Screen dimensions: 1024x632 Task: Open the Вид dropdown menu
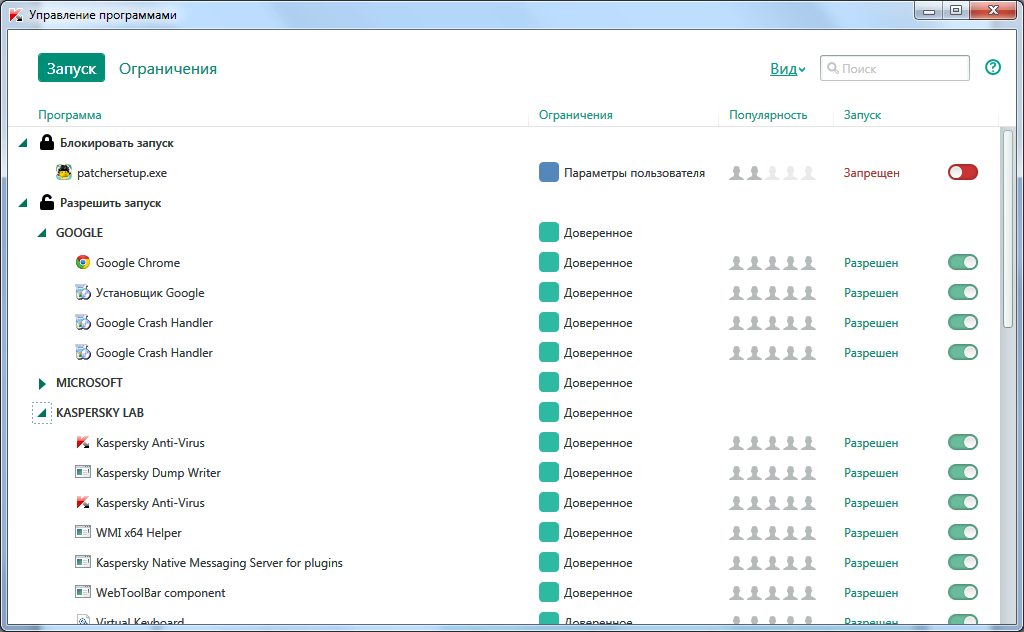tap(787, 69)
